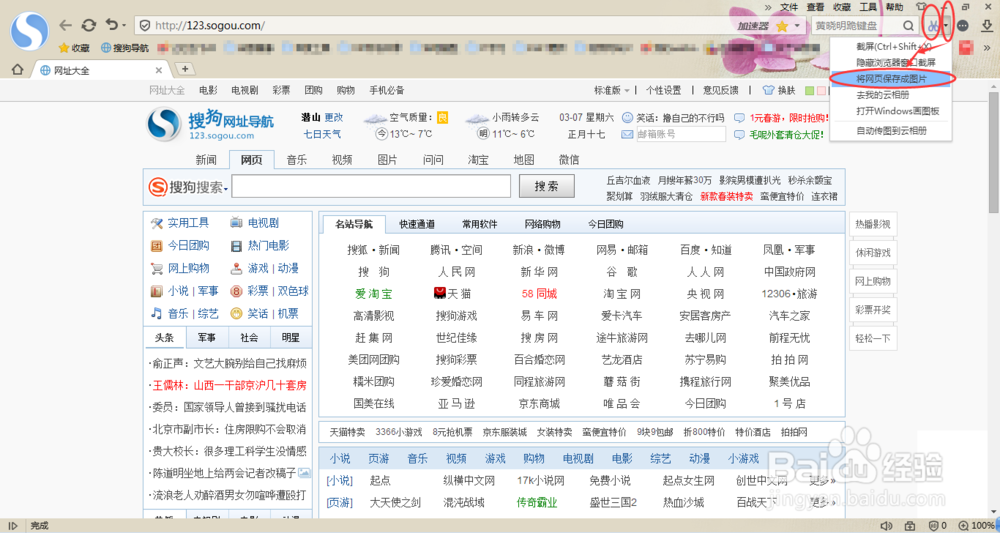1000x533 pixels.
Task: Click the dropdown arrow beside the scissors
Action: coord(946,26)
